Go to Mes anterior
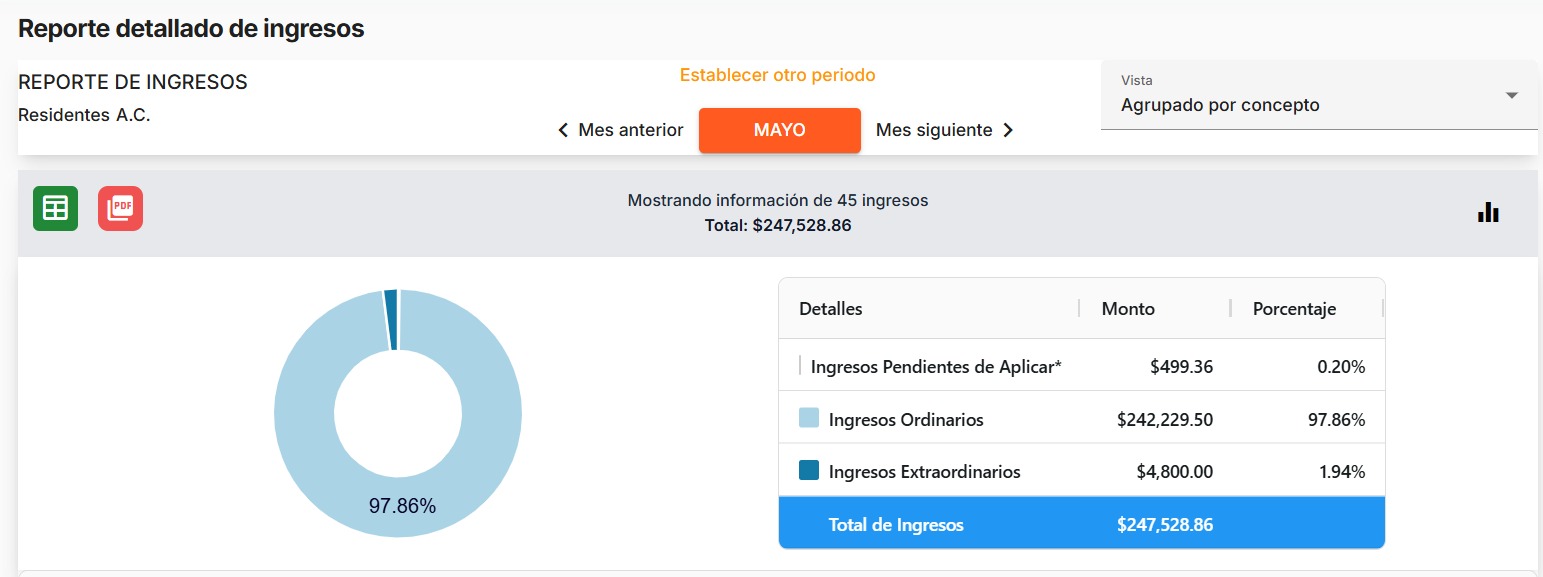This screenshot has width=1543, height=577. pos(630,131)
